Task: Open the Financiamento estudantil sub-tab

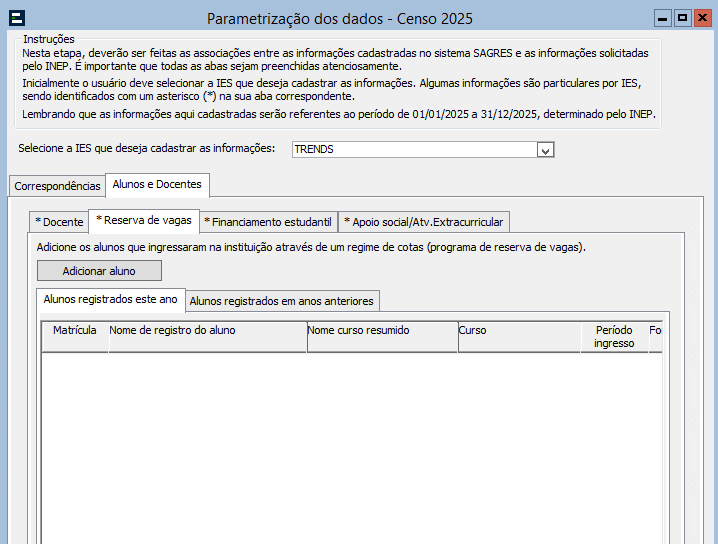Action: click(269, 222)
